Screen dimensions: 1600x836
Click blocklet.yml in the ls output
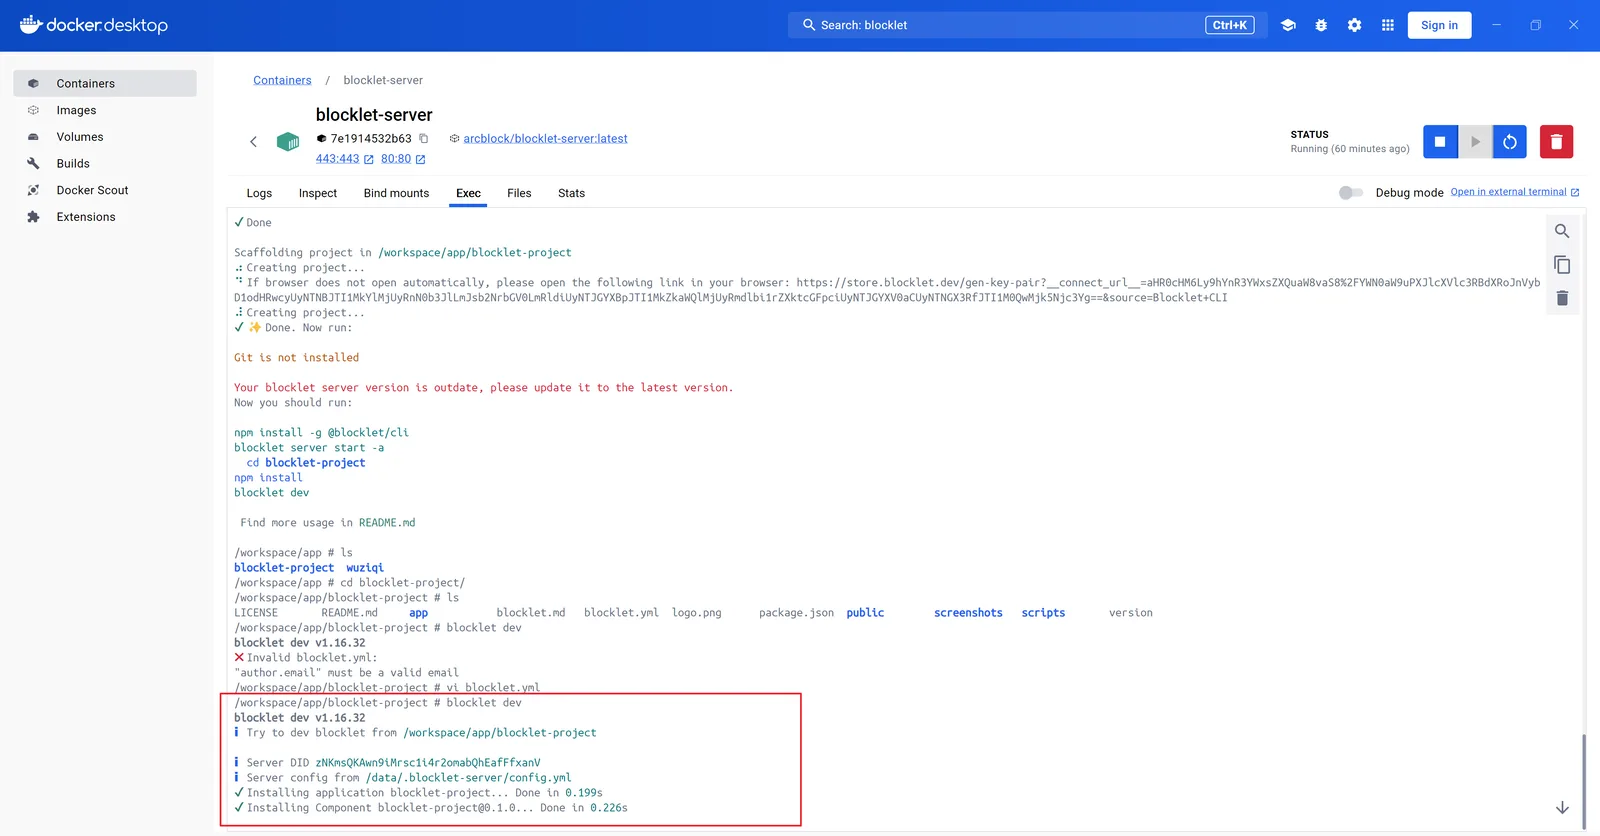pyautogui.click(x=621, y=613)
